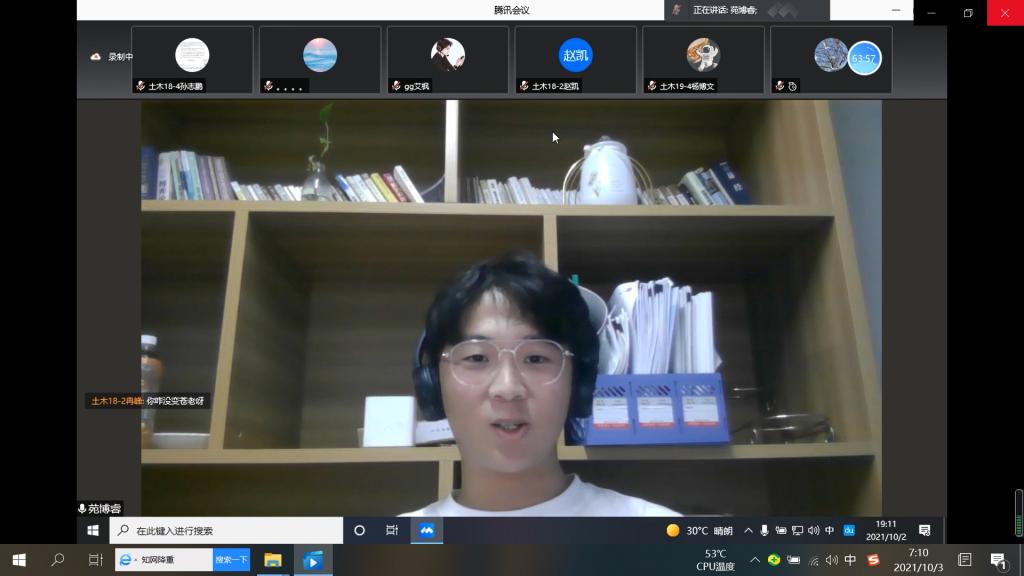This screenshot has width=1024, height=576.
Task: Click the cloud recording indicator icon
Action: point(96,57)
